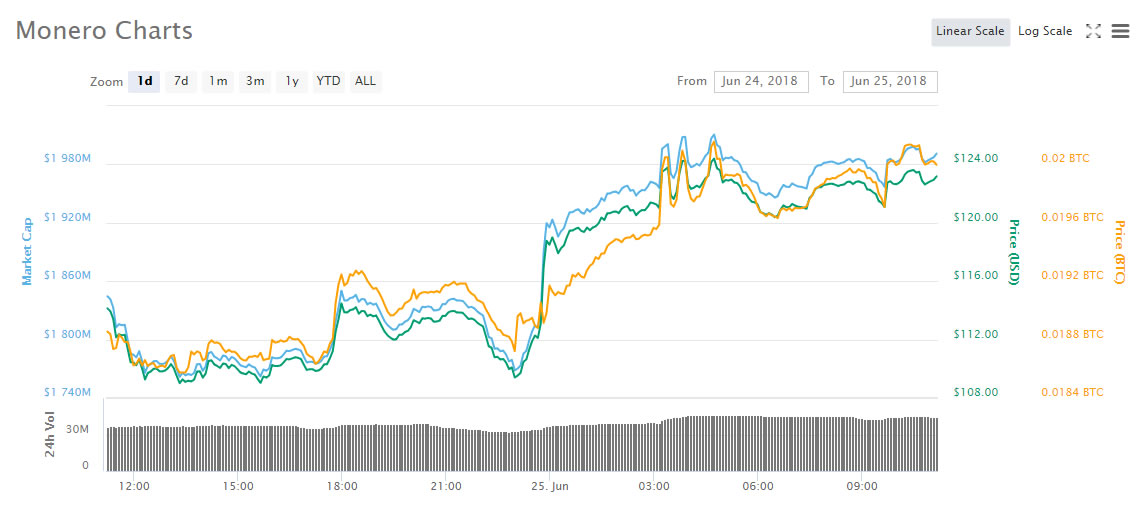Click the Price (USD) axis title
This screenshot has height=505, width=1143.
coord(1013,251)
